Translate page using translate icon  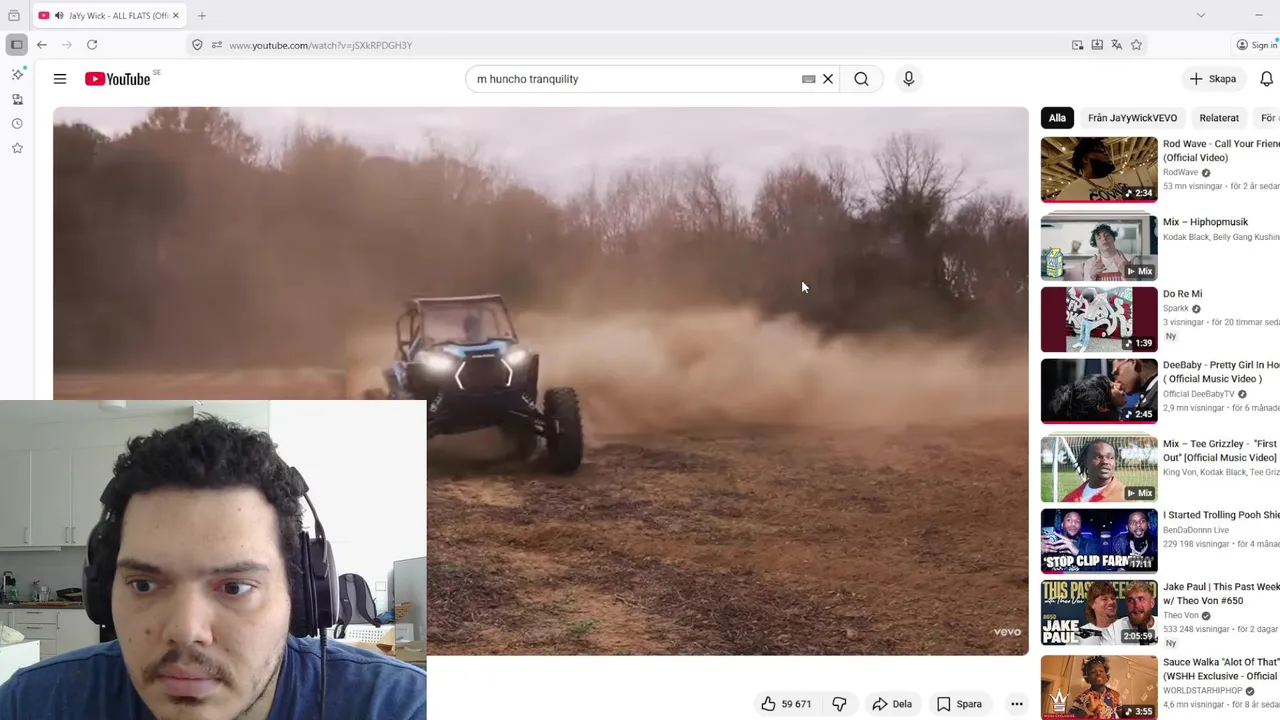click(1116, 45)
